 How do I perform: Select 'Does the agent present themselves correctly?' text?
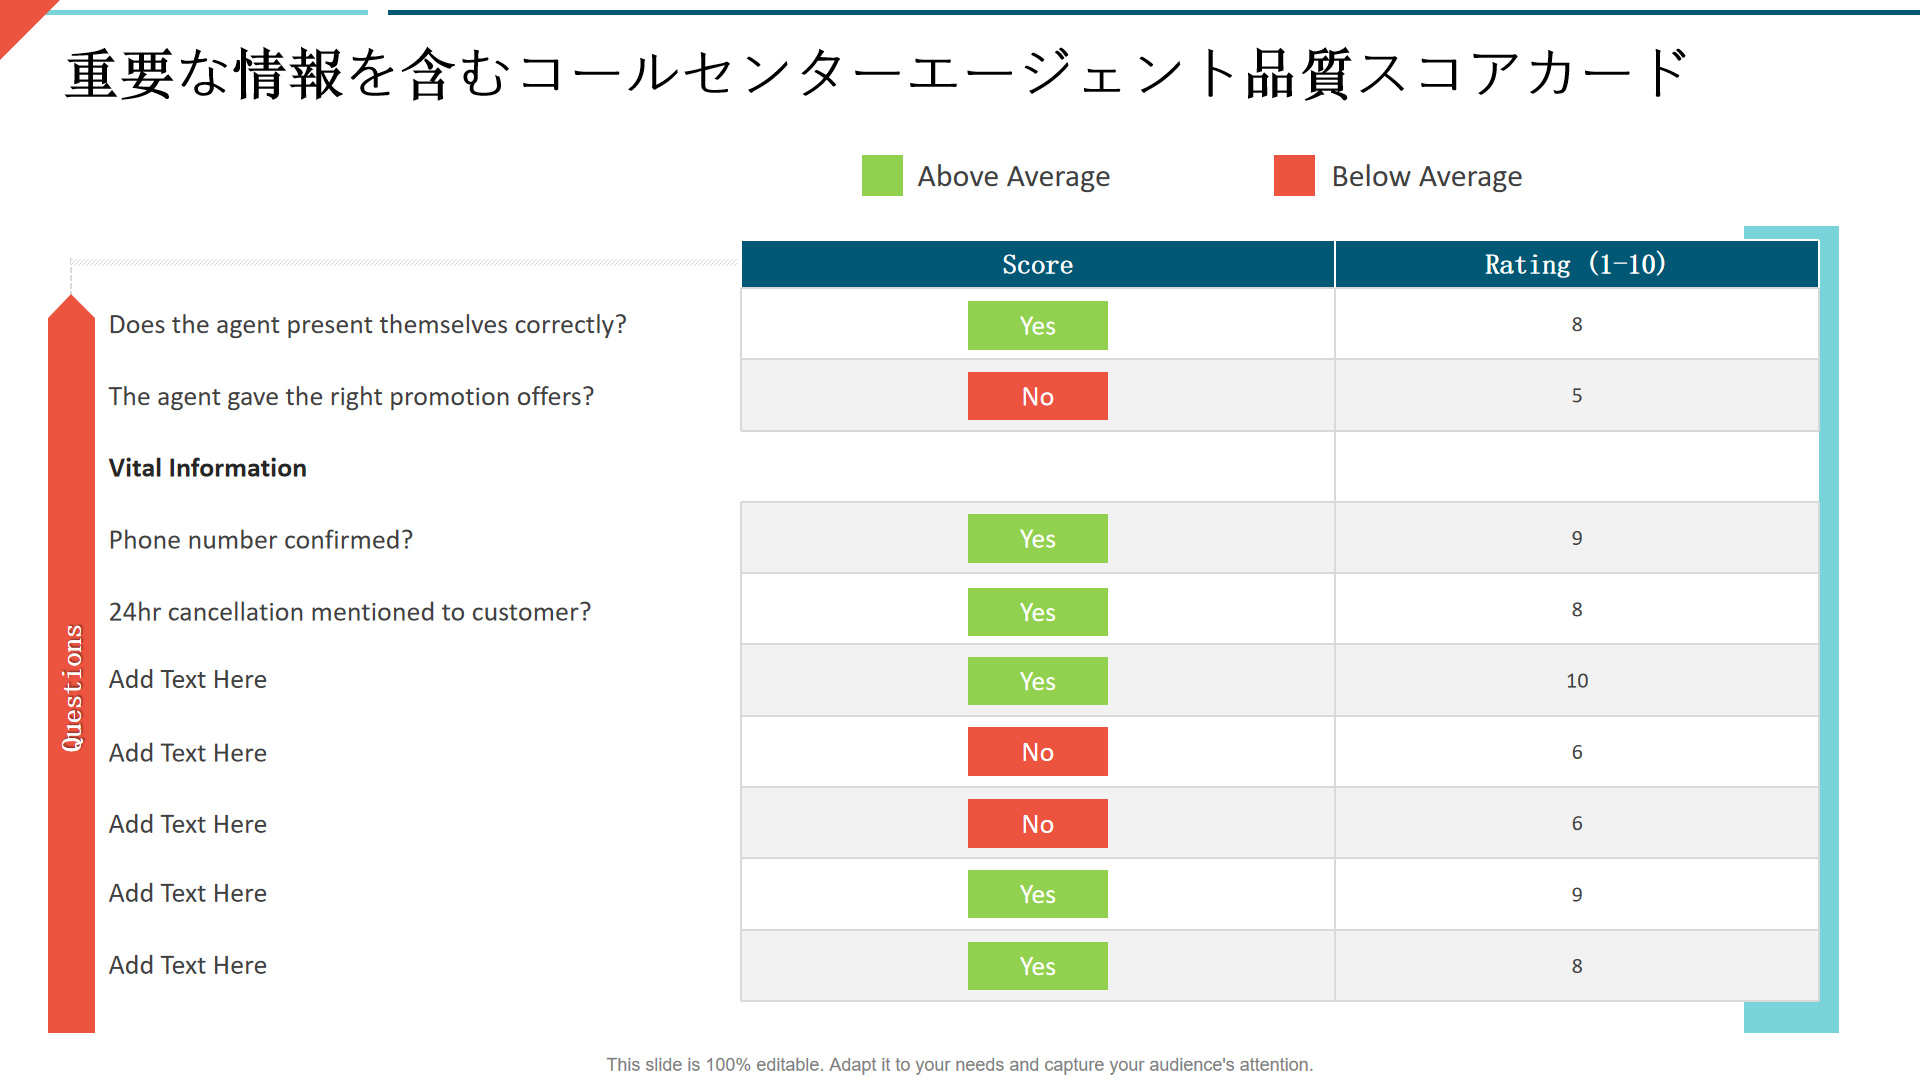[368, 325]
